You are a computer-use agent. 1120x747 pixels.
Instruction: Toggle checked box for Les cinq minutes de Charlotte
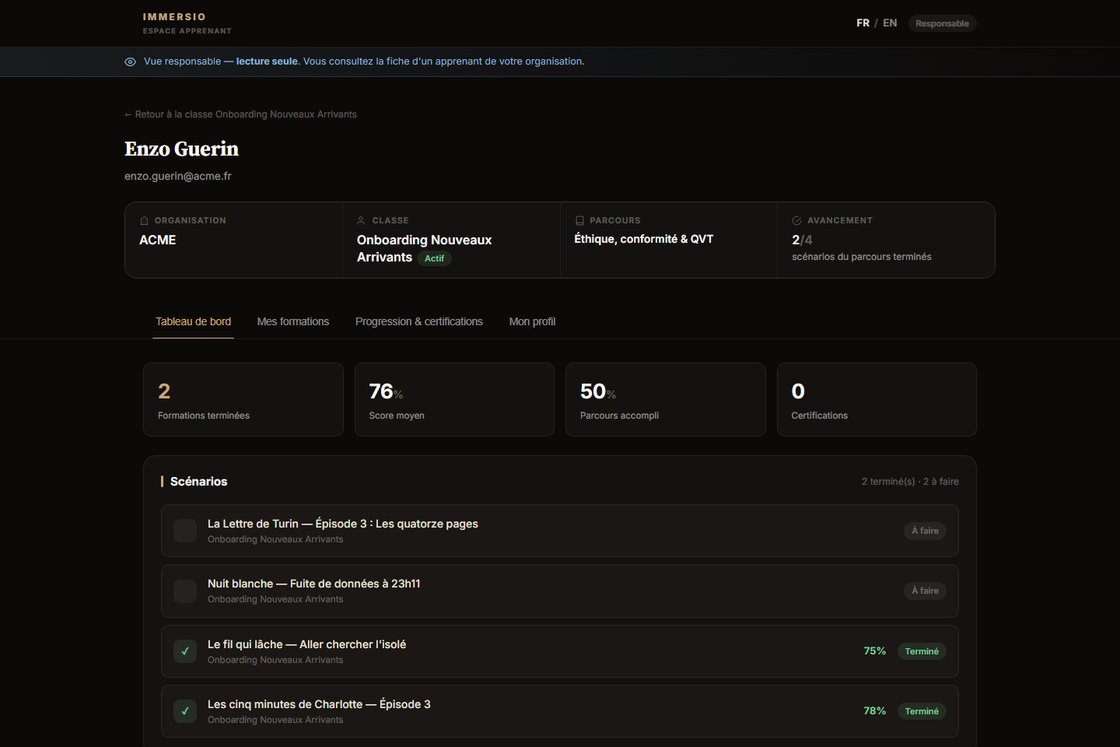[x=185, y=711]
